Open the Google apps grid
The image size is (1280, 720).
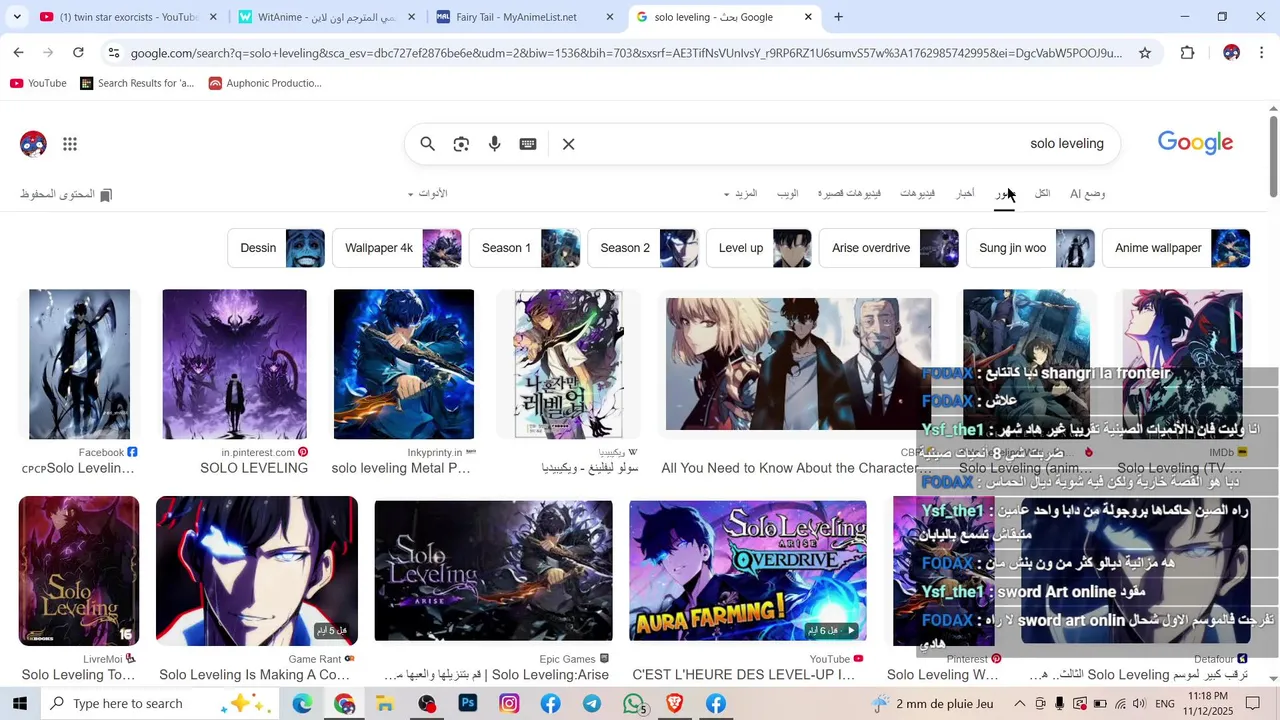(x=70, y=144)
